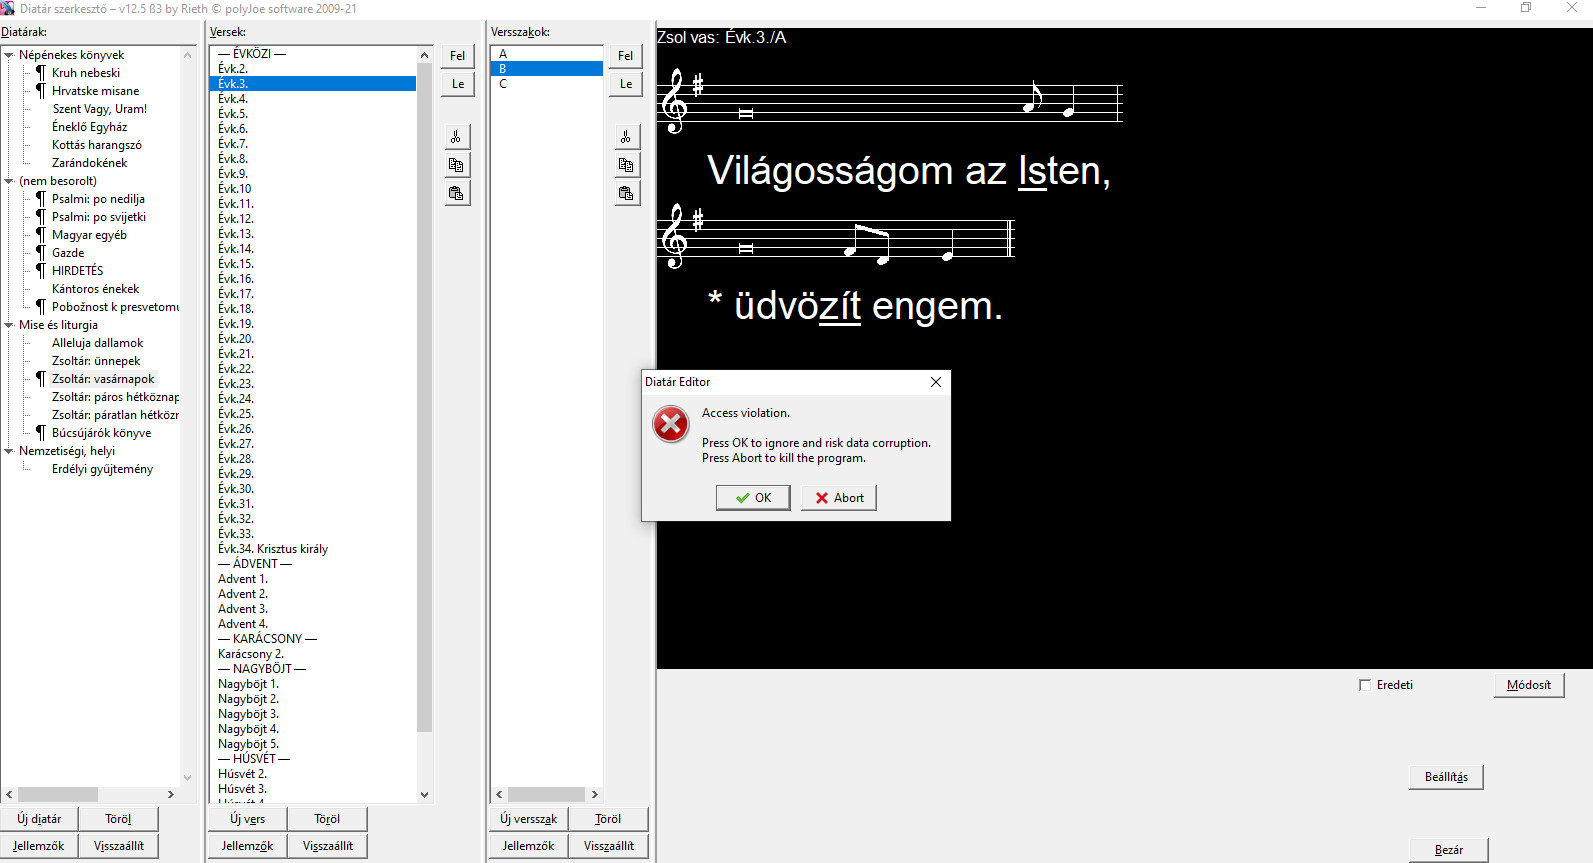Select Évk.10 in the Versek list
The image size is (1593, 863).
235,189
